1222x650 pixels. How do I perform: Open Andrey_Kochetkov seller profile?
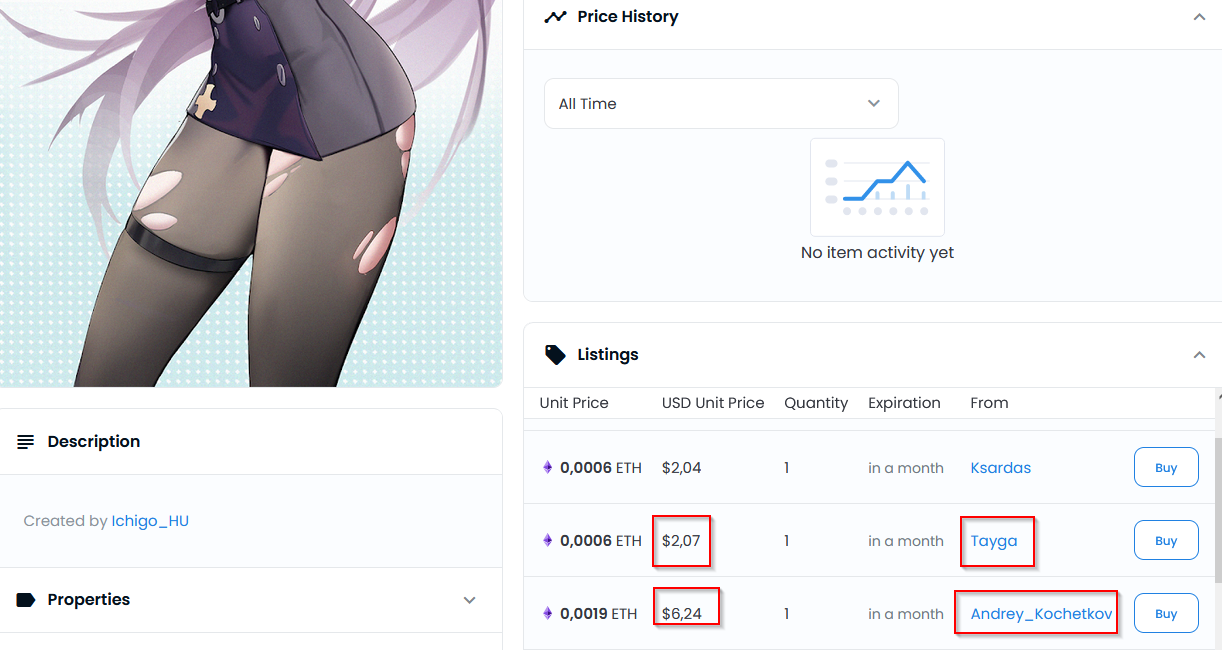(x=1041, y=614)
